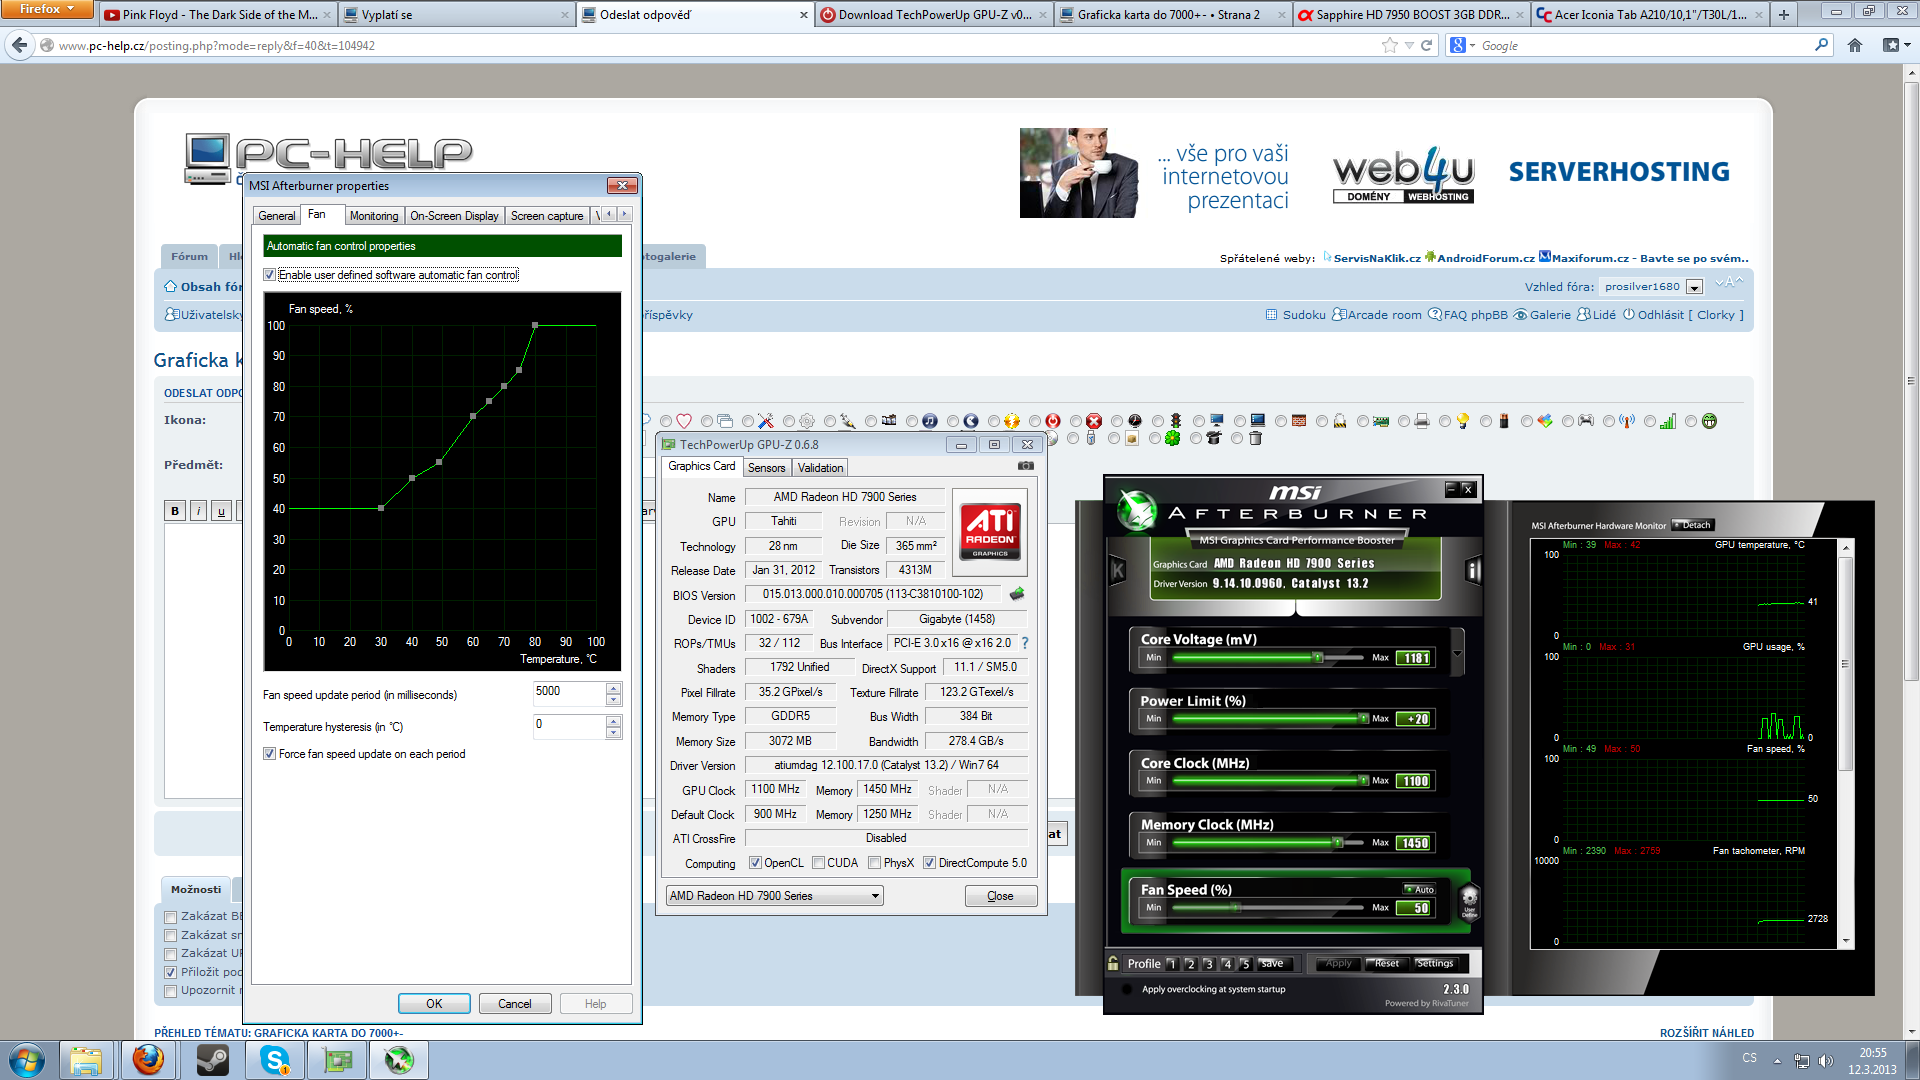Open the Vzhled fóra style dropdown
1920x1080 pixels.
click(1694, 287)
